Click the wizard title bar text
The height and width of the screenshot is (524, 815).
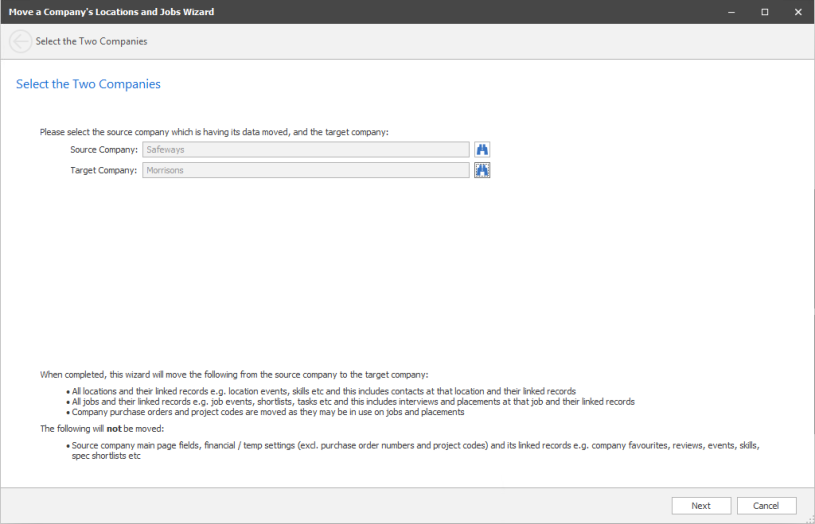click(x=111, y=12)
